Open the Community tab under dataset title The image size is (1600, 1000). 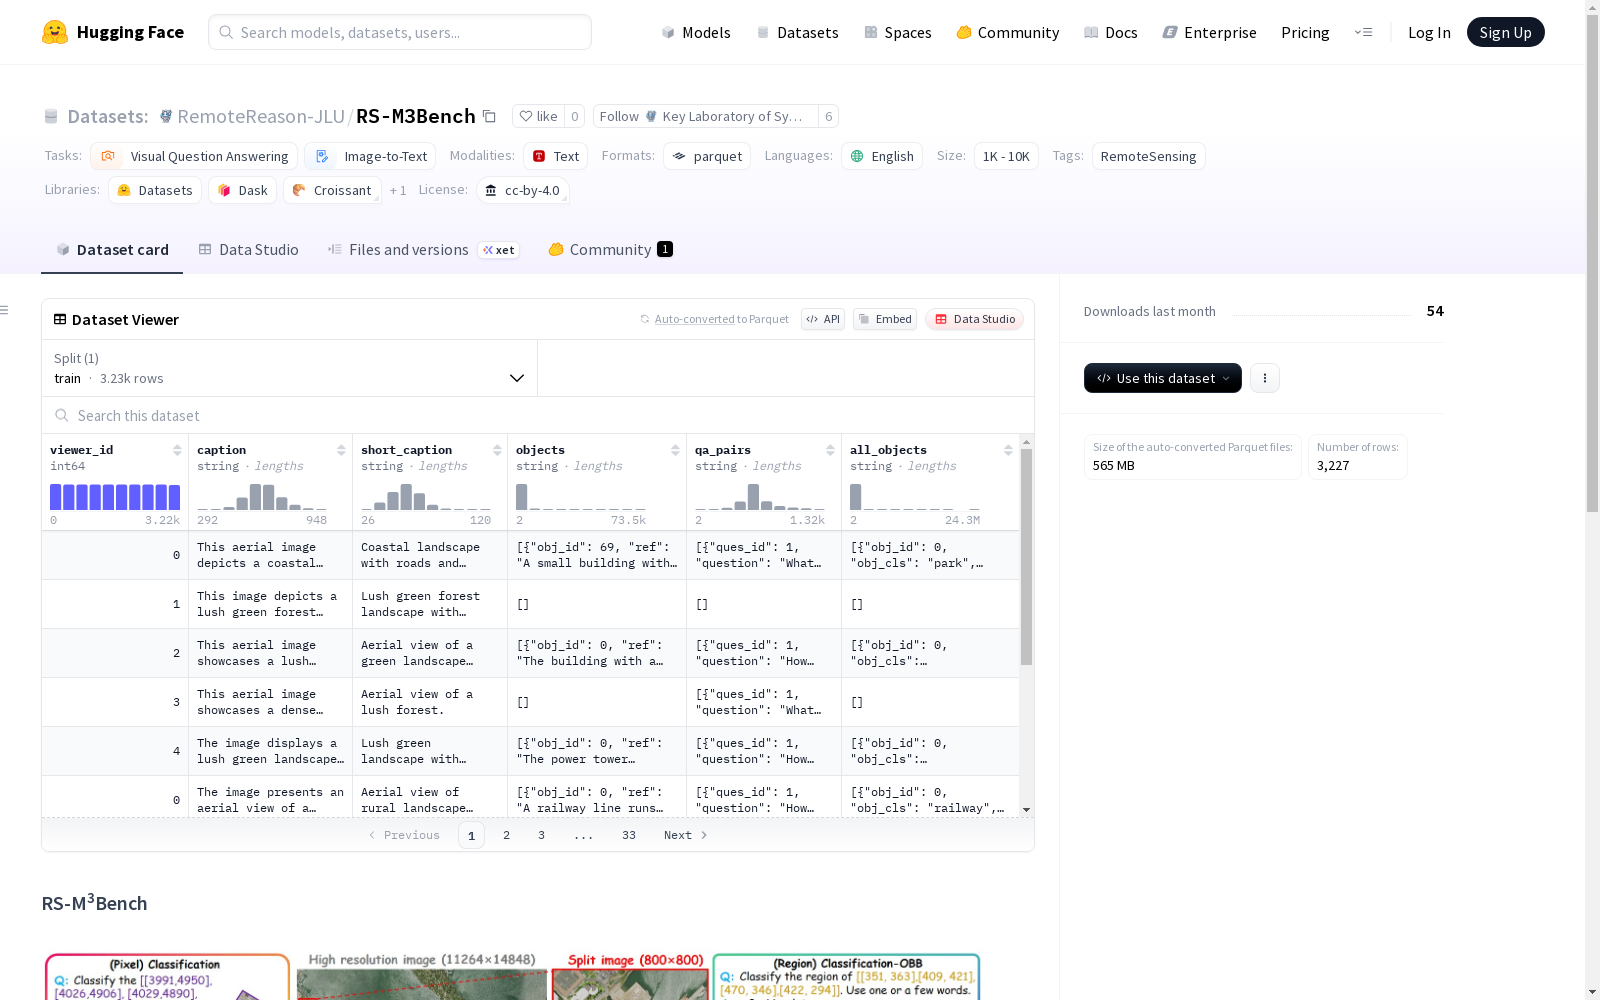click(610, 250)
